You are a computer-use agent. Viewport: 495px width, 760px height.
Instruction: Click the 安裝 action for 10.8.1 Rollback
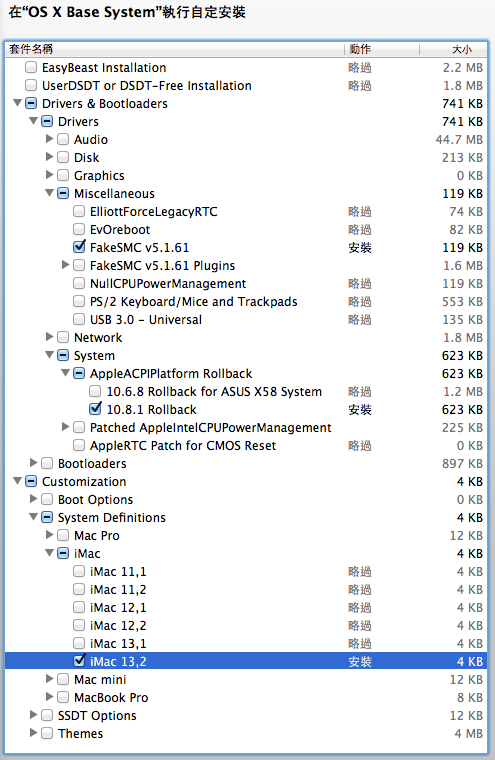(x=360, y=410)
